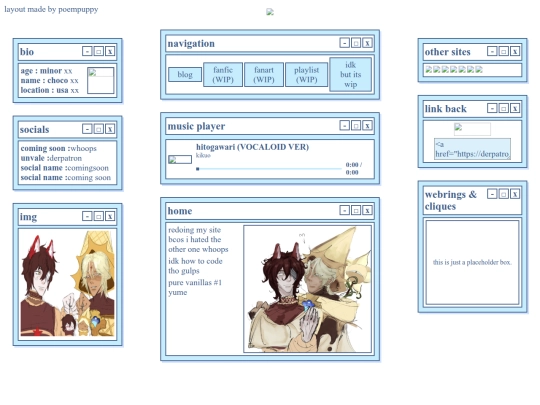
Task: Minimize the navigation window
Action: (344, 43)
